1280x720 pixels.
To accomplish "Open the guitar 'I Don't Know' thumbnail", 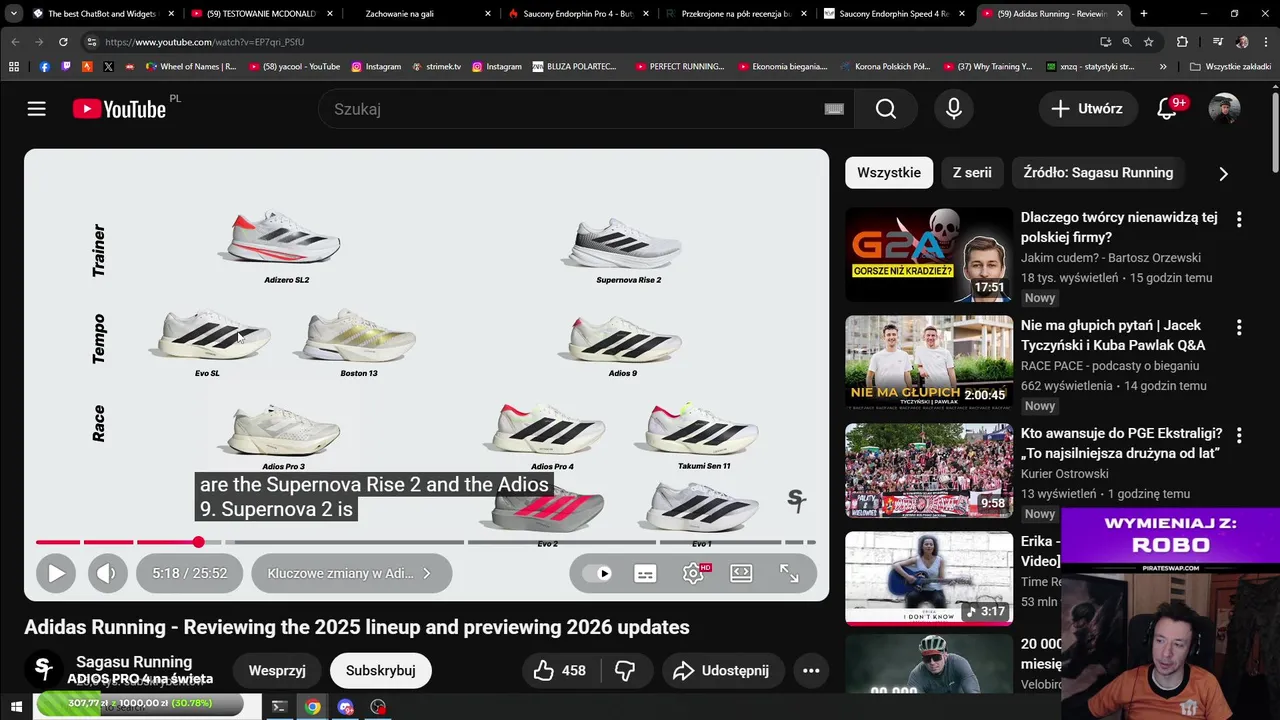I will point(929,578).
